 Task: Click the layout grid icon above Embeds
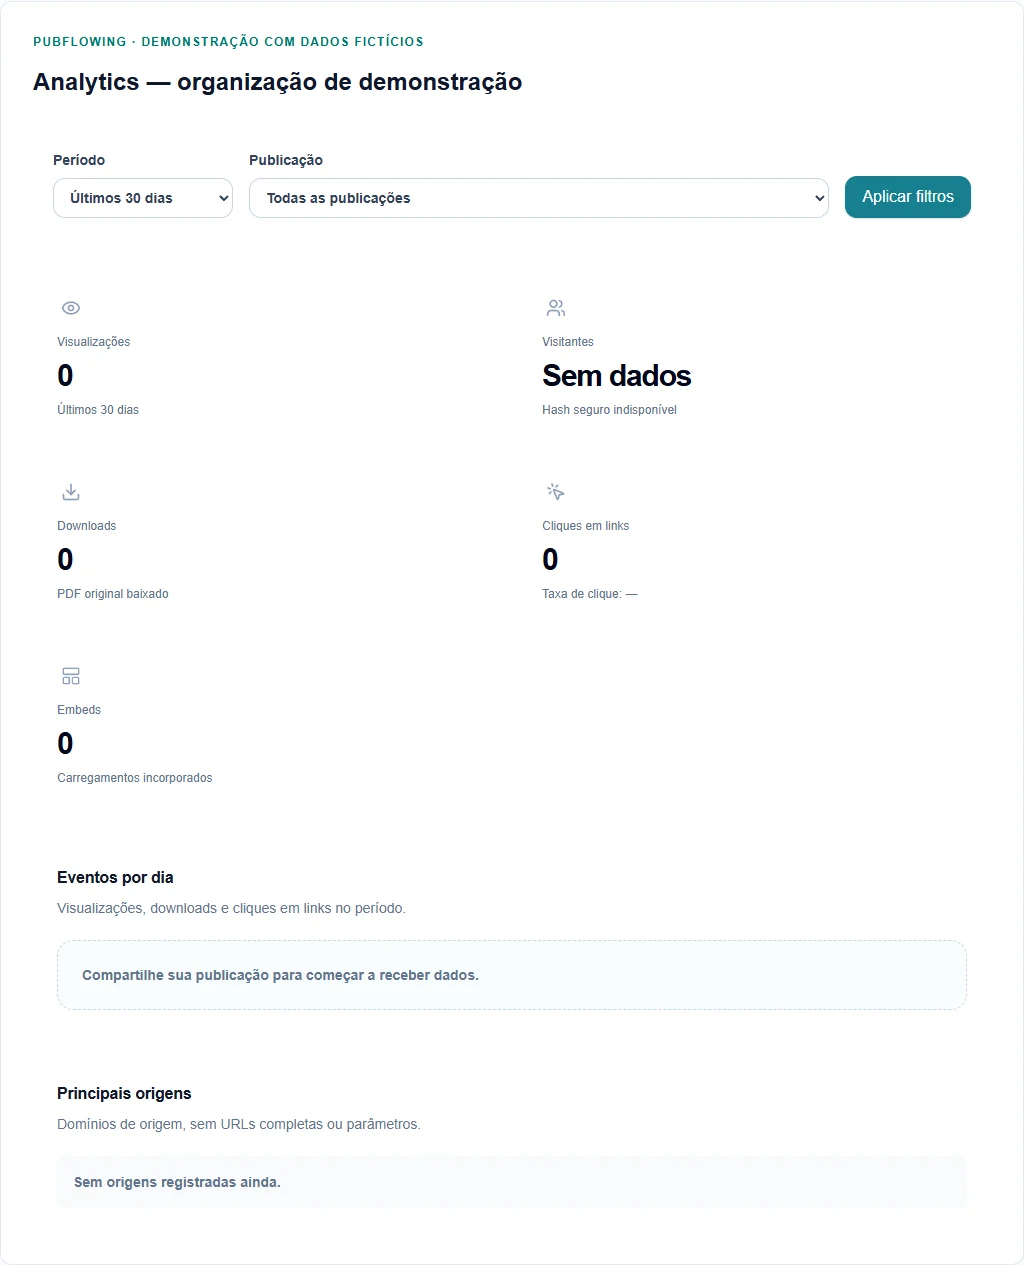click(x=71, y=676)
